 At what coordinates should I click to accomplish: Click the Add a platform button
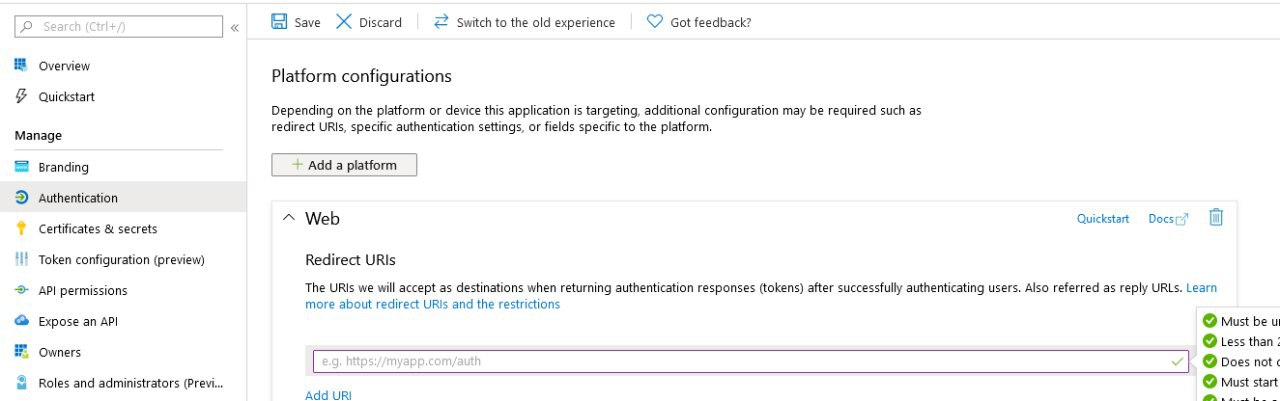pos(344,165)
